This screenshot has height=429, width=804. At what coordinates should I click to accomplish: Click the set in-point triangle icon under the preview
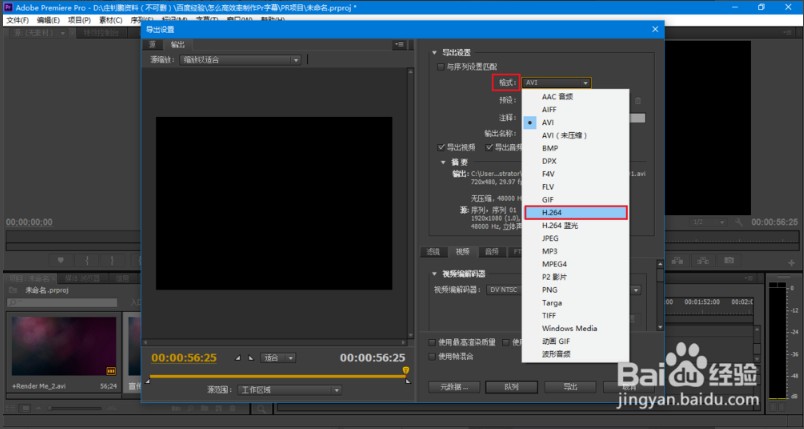(237, 357)
